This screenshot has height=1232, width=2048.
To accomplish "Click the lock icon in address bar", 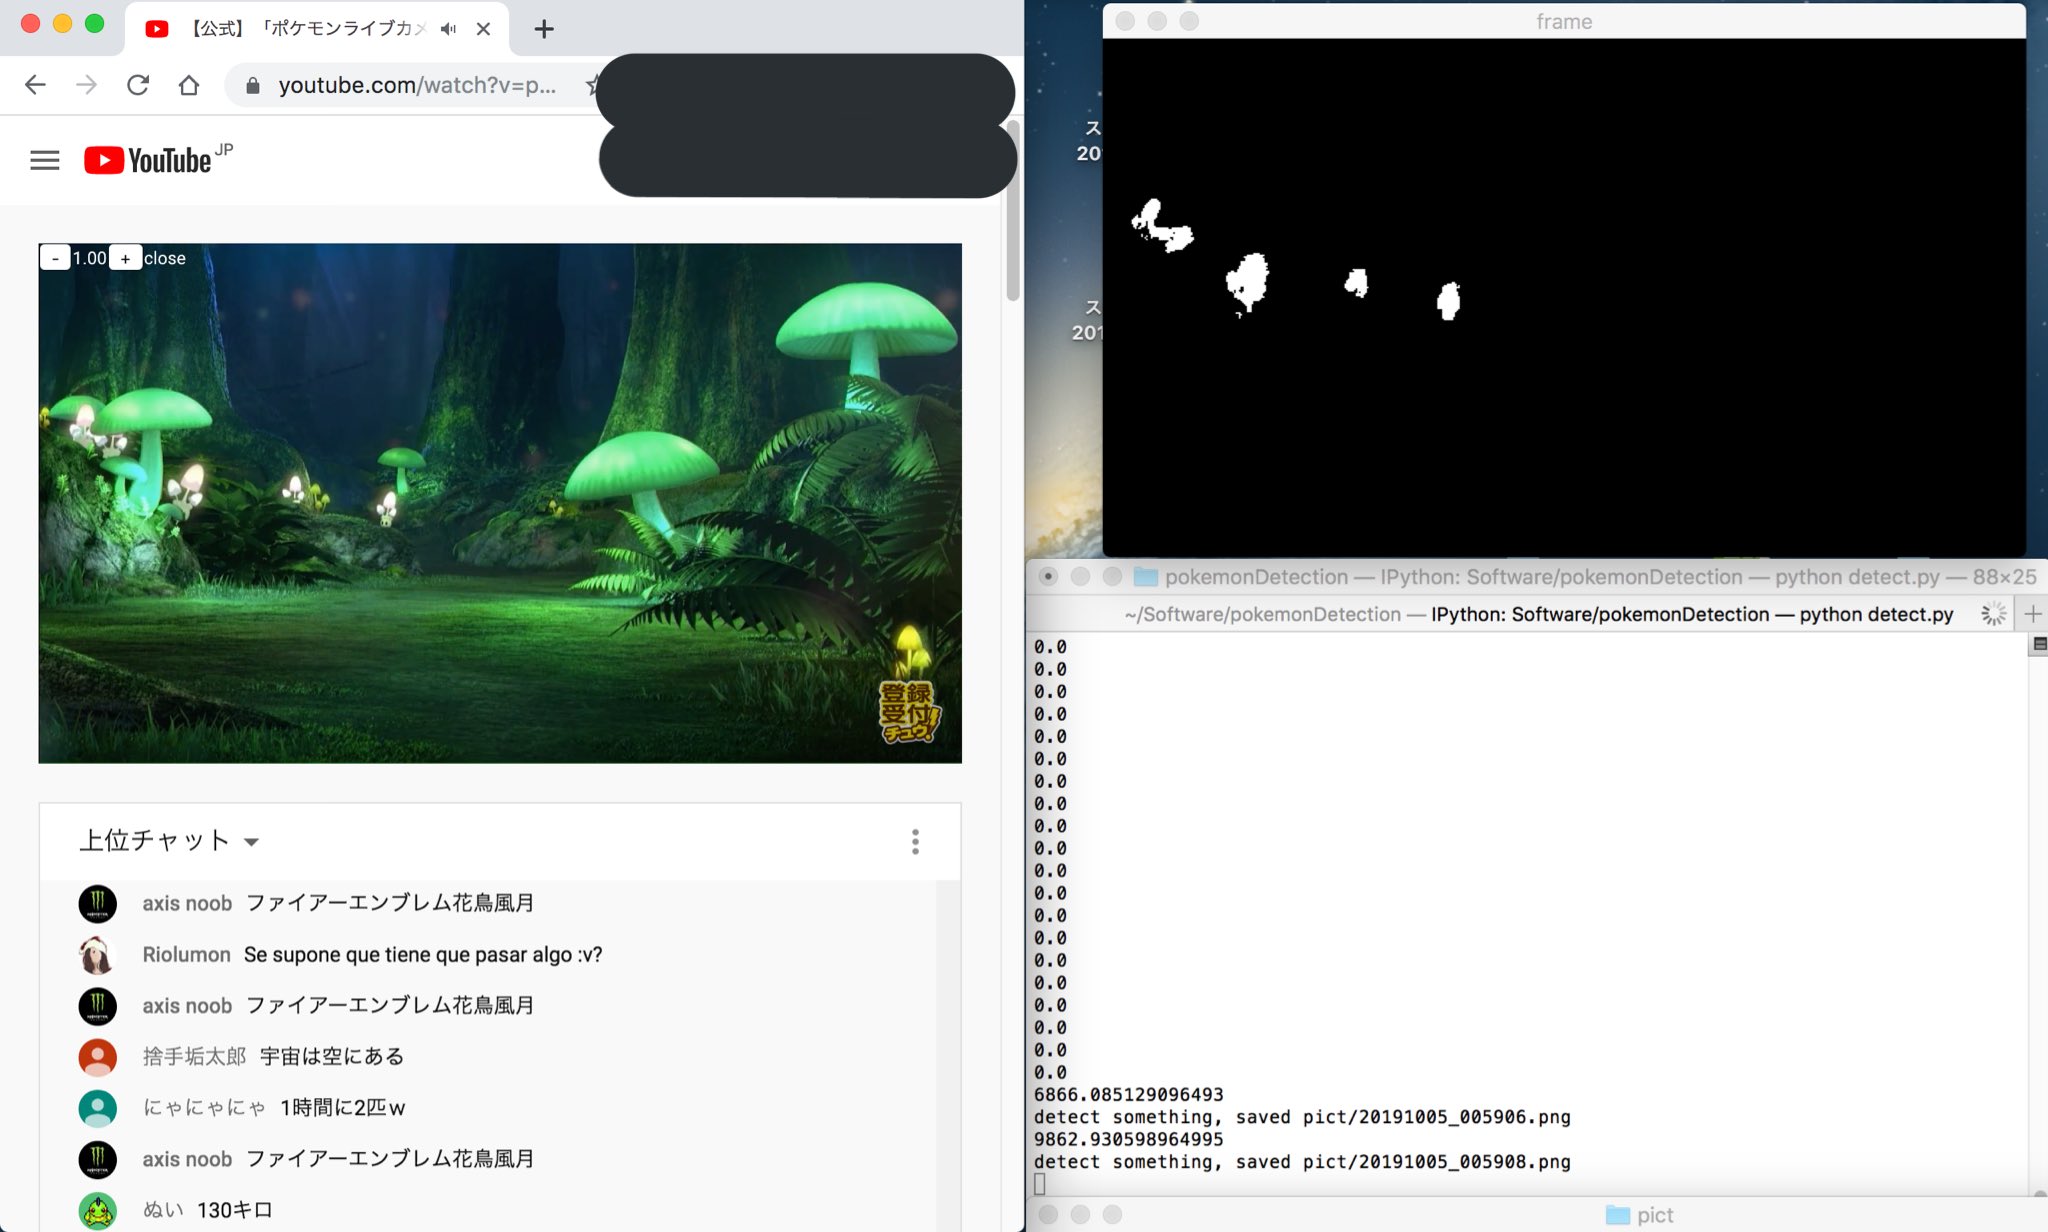I will click(x=253, y=86).
